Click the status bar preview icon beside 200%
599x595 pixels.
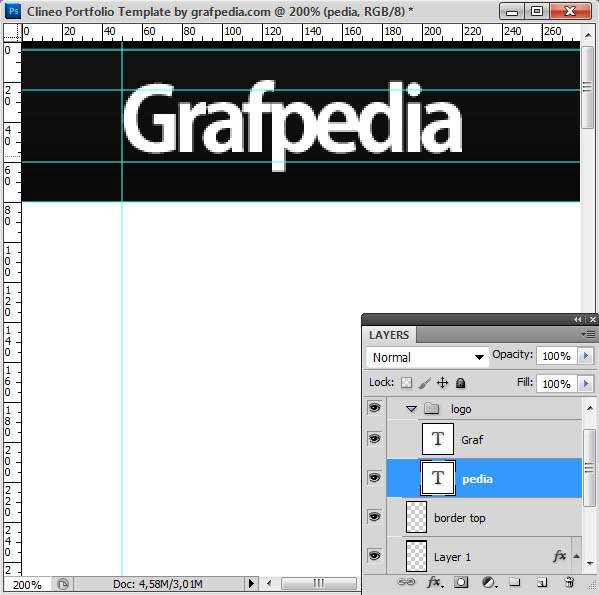(x=63, y=584)
